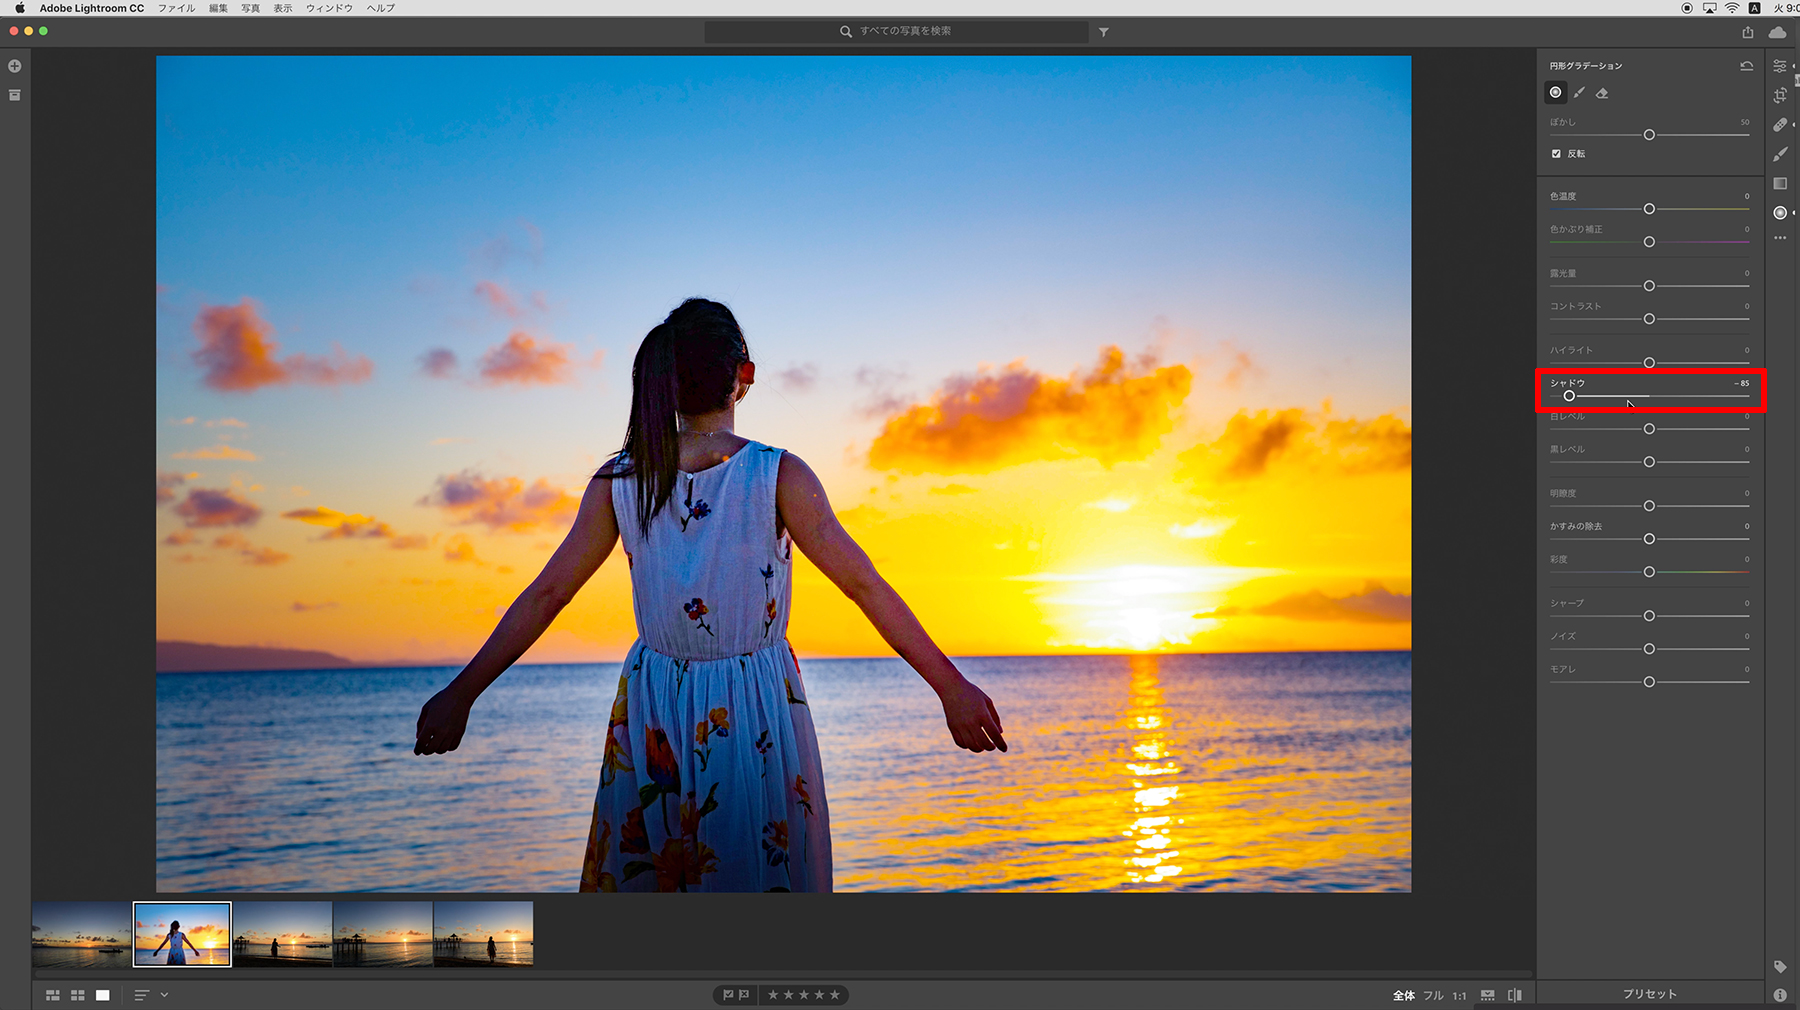Click the かすみの除去 dehaze slider handle
The width and height of the screenshot is (1800, 1010).
[x=1649, y=539]
